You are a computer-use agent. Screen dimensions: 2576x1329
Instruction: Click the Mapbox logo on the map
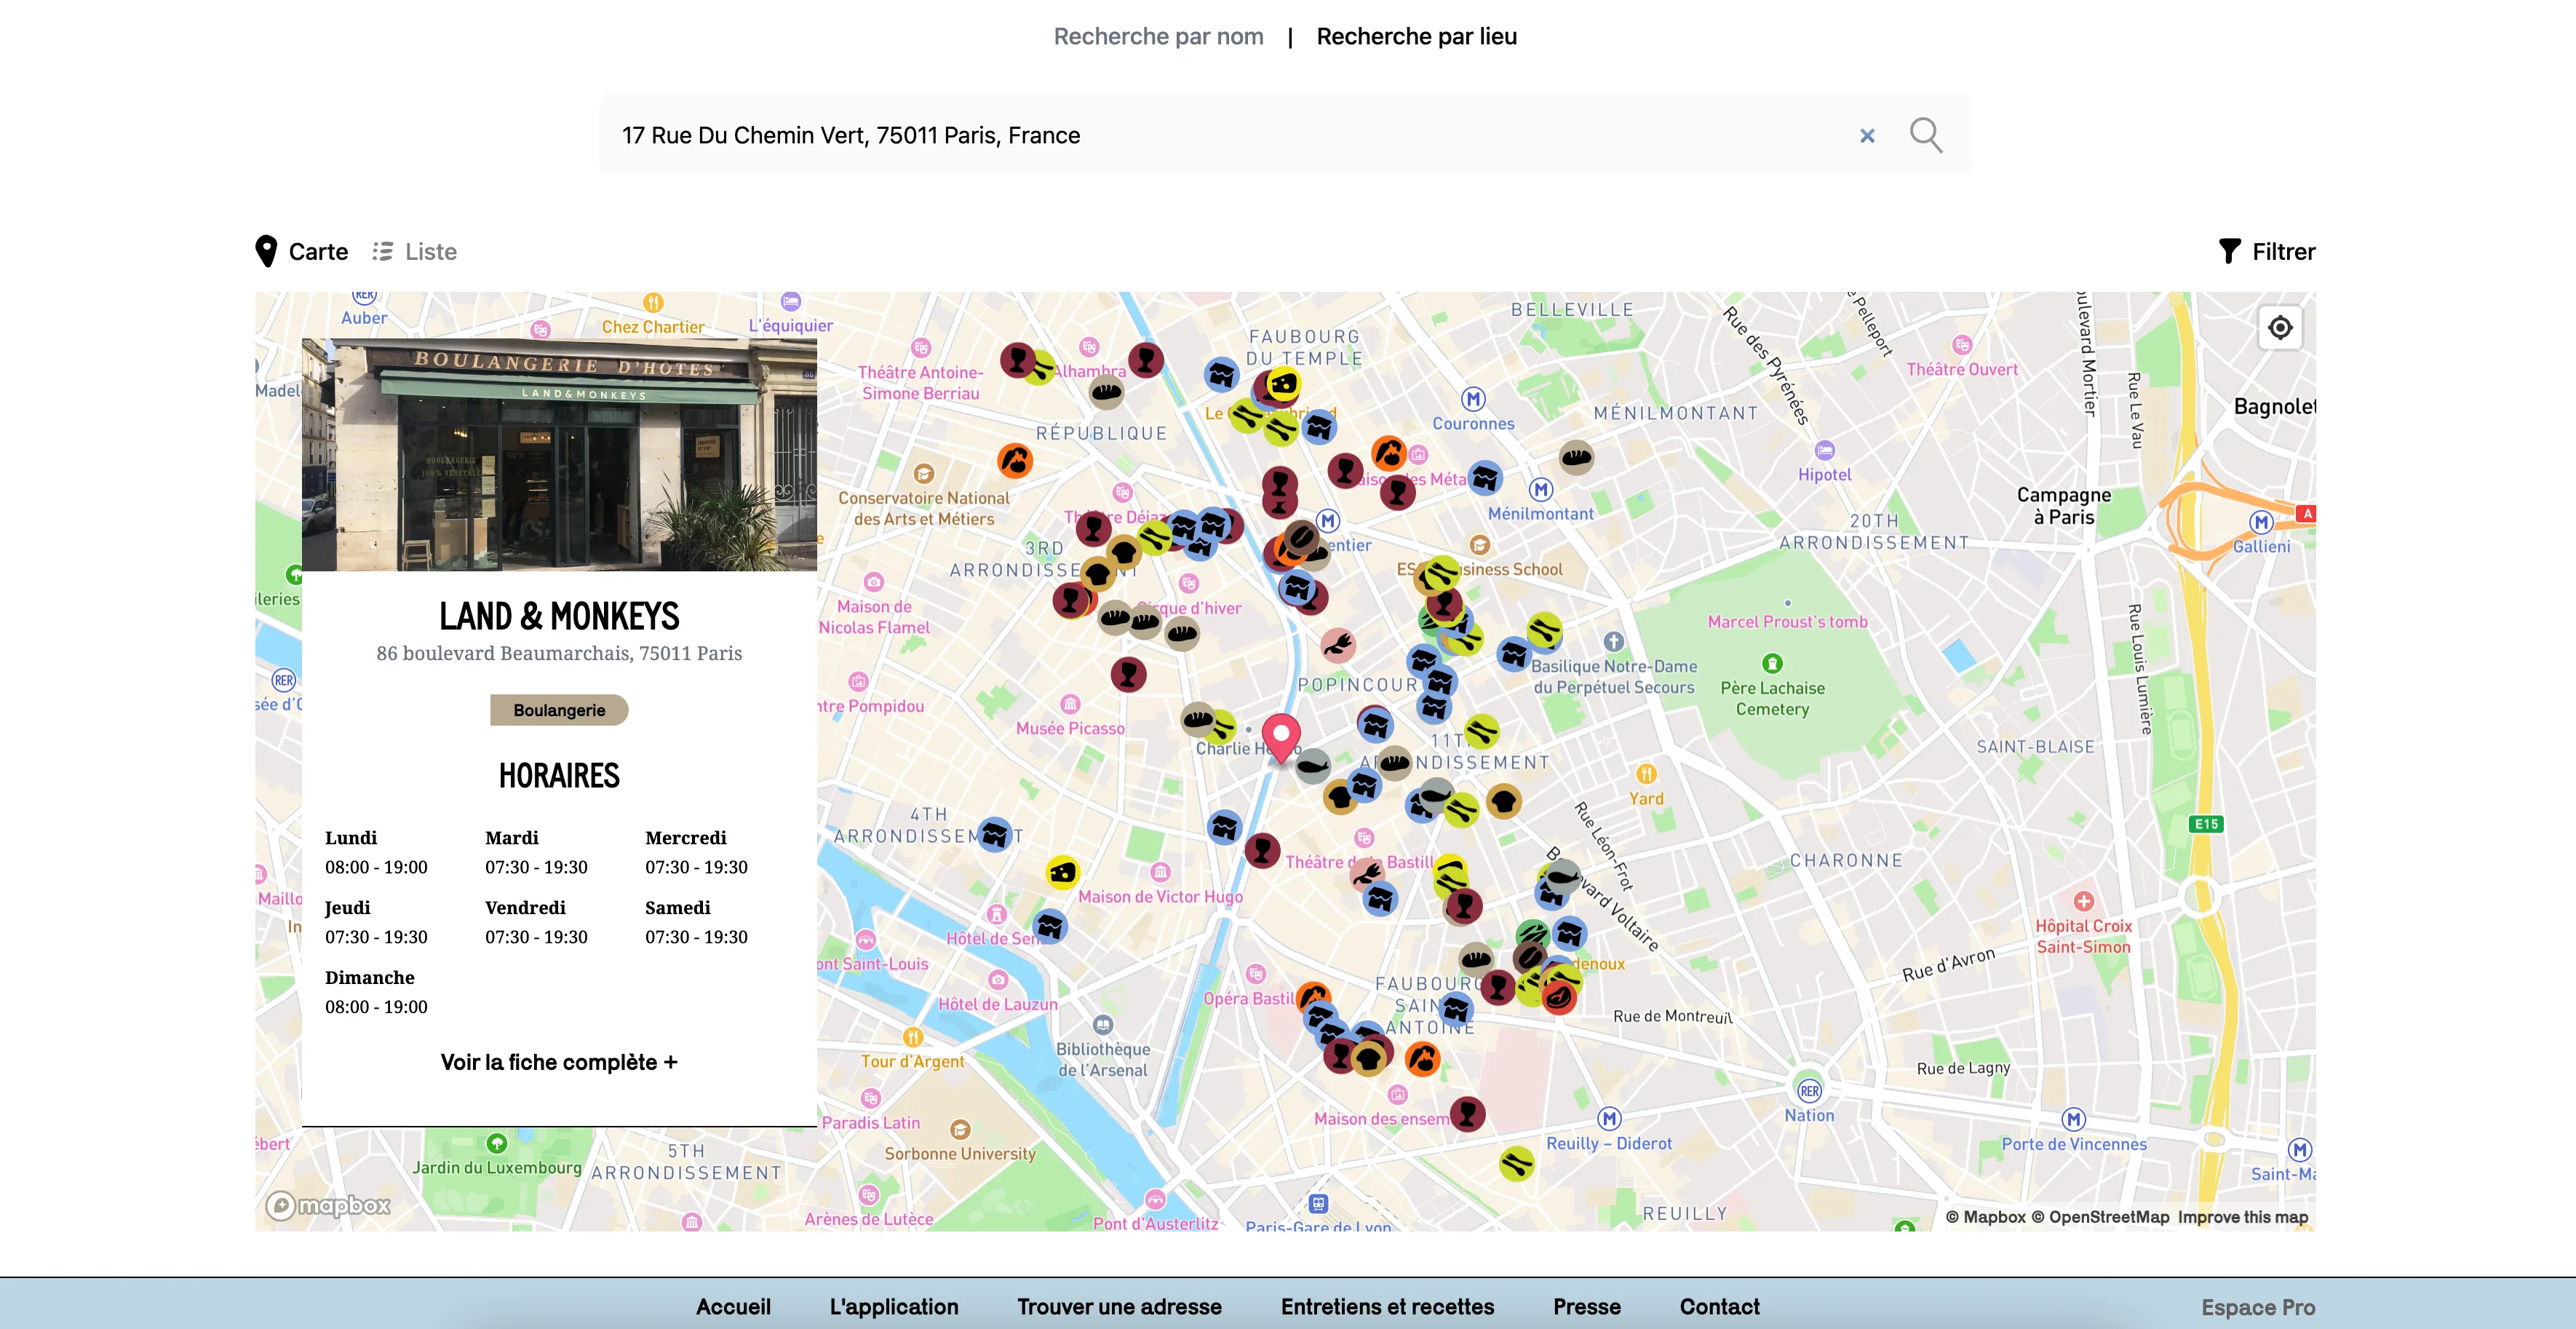(328, 1205)
